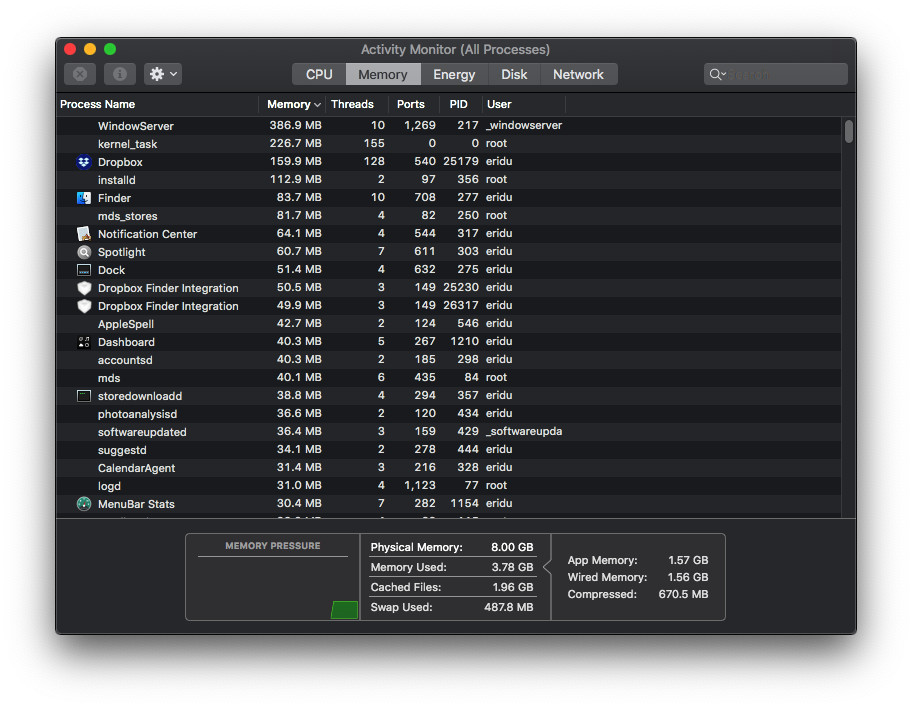The width and height of the screenshot is (912, 708).
Task: Click into the Search field
Action: pyautogui.click(x=776, y=74)
